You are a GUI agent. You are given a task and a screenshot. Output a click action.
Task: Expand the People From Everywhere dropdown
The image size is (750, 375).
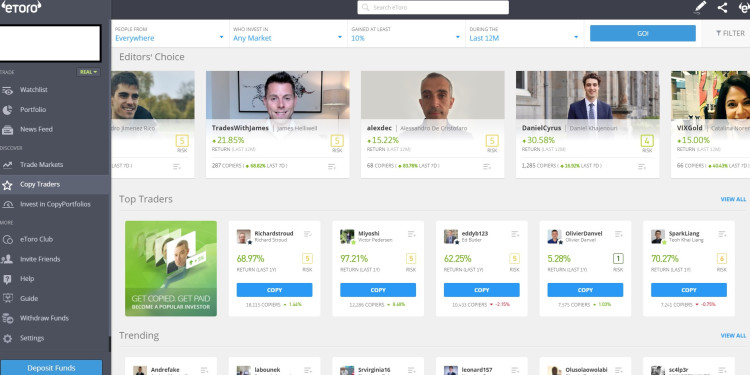[x=170, y=33]
